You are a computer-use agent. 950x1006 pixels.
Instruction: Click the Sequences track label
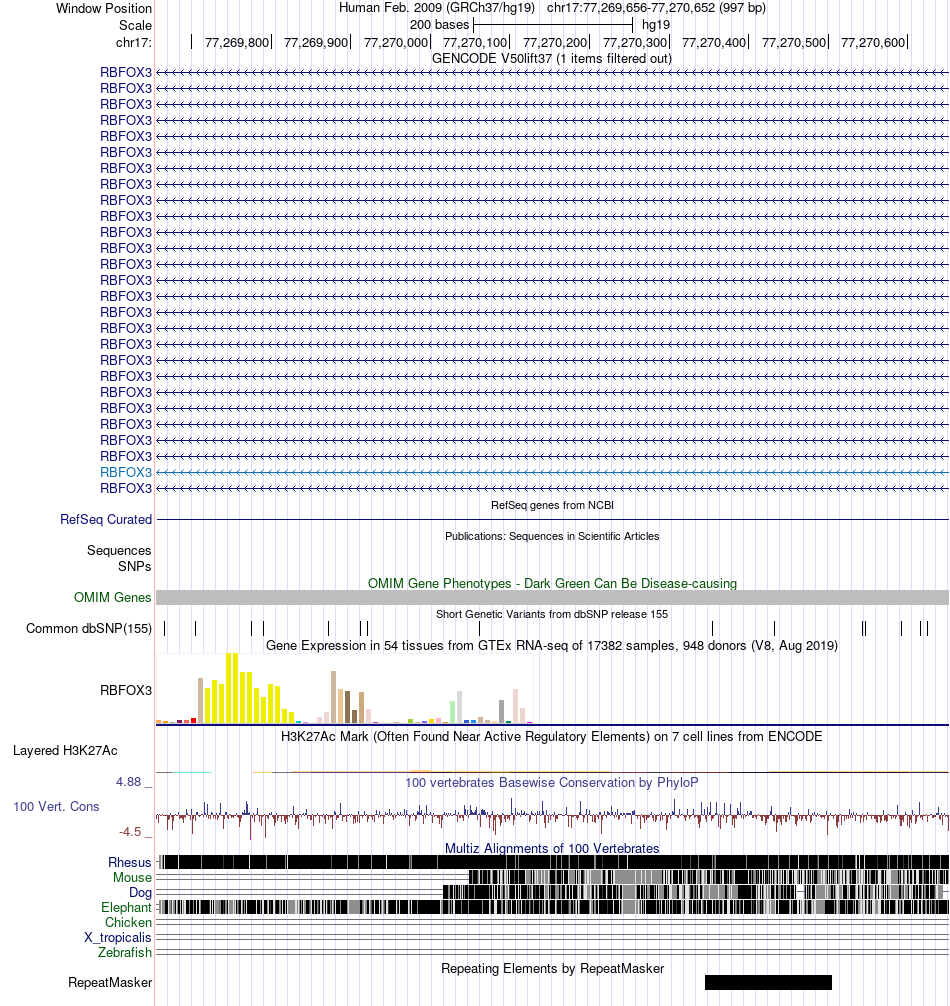coord(119,550)
